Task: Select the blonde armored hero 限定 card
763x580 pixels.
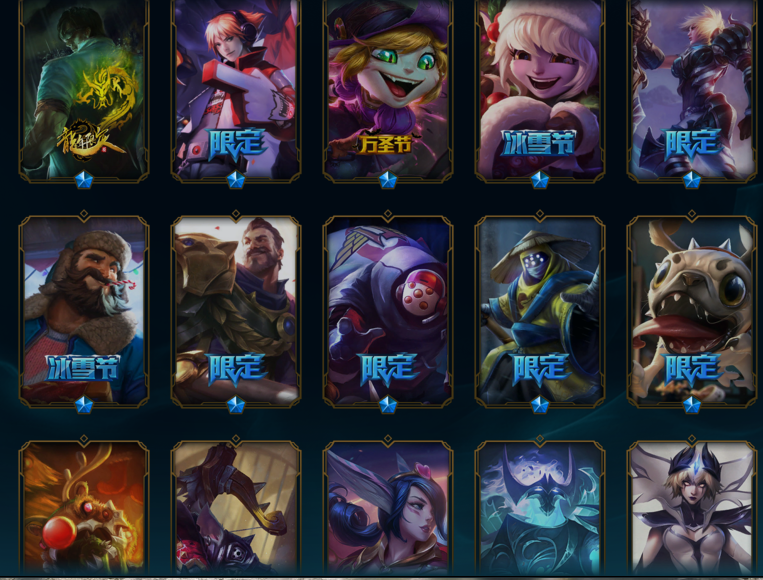Action: (x=691, y=89)
